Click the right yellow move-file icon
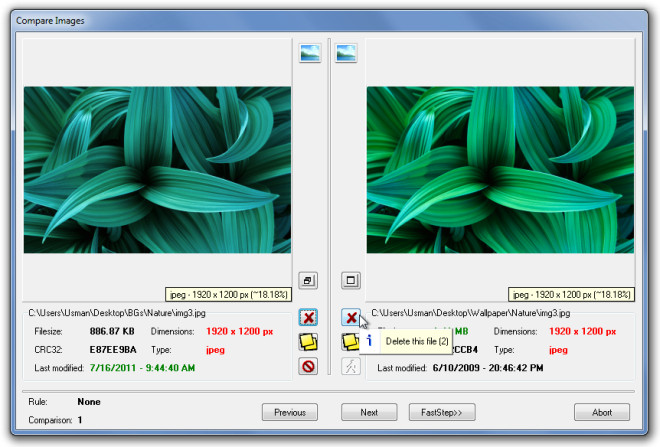Viewport: 660px width, 447px height. click(x=350, y=342)
